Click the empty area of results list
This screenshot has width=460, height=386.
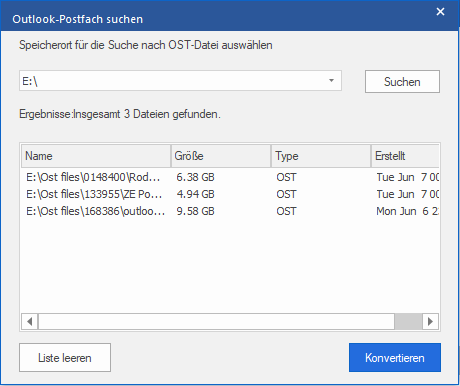coord(230,267)
